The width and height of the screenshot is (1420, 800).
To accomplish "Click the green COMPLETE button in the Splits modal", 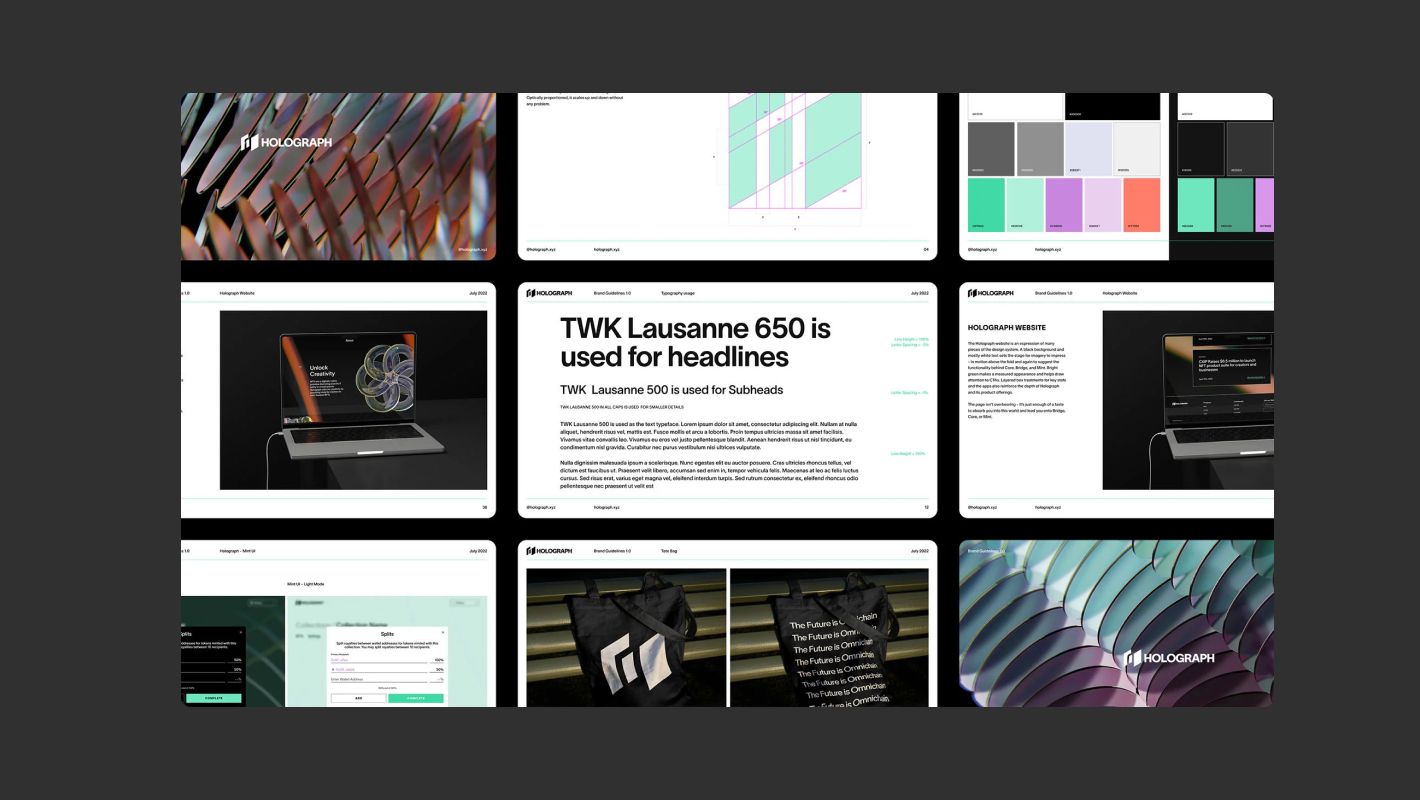I will tap(415, 698).
